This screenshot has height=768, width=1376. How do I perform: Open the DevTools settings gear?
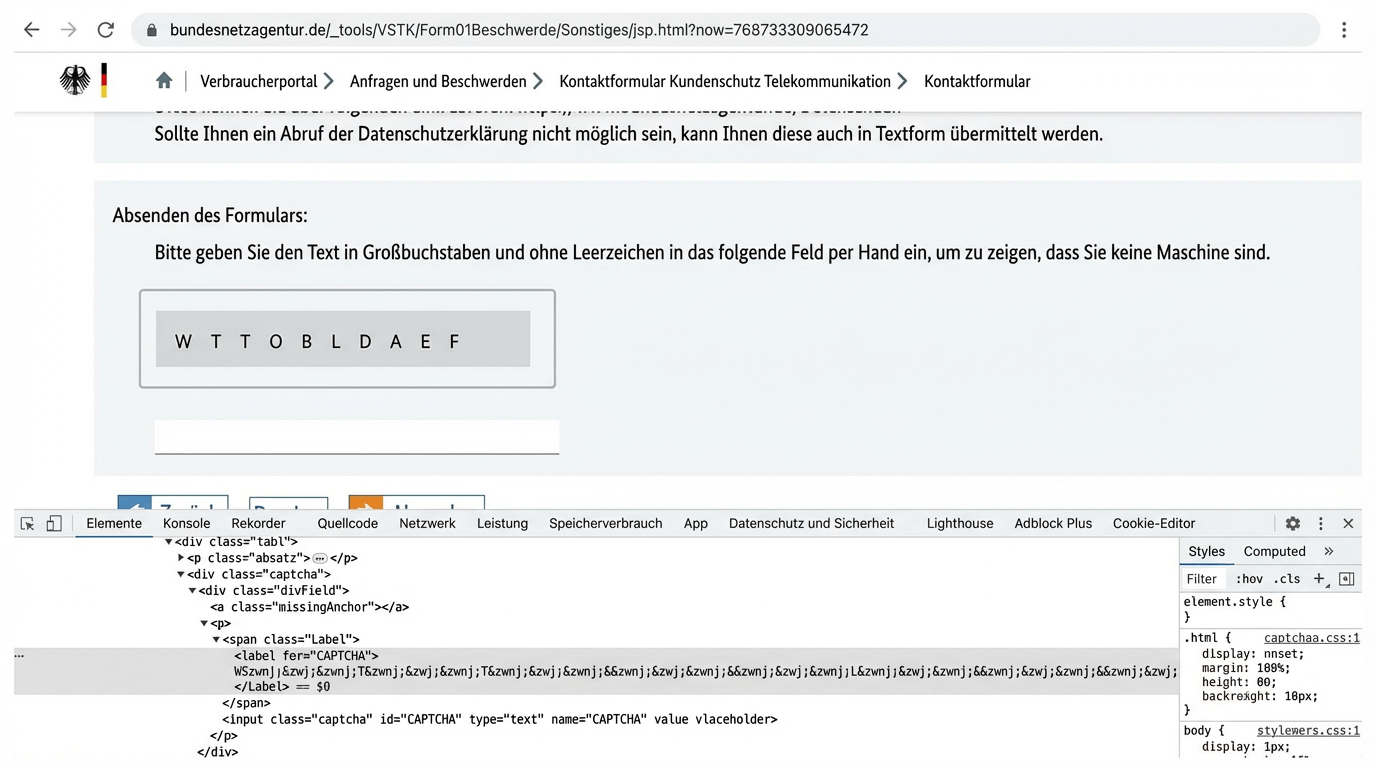pos(1293,523)
